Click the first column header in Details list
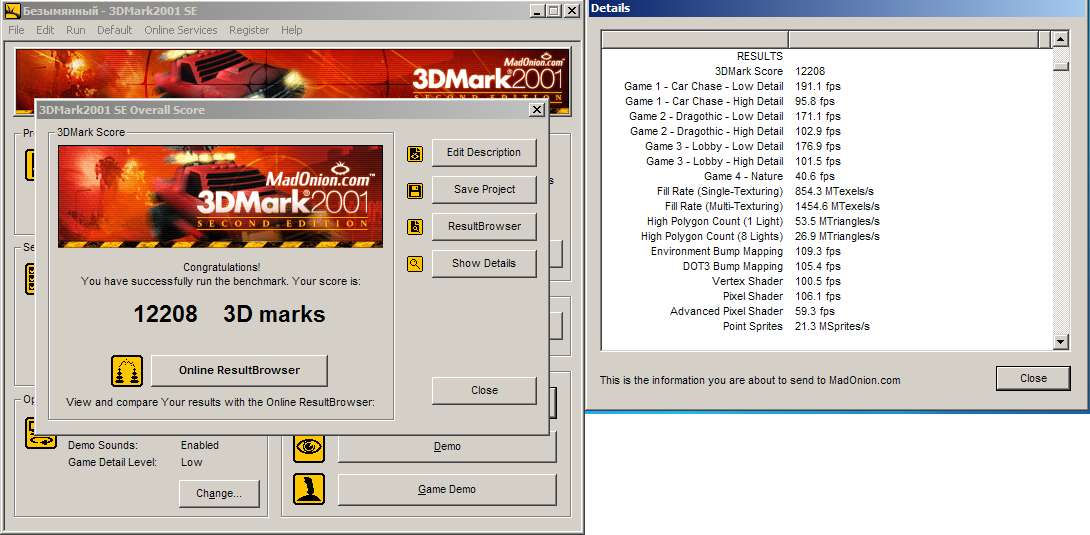 click(694, 39)
